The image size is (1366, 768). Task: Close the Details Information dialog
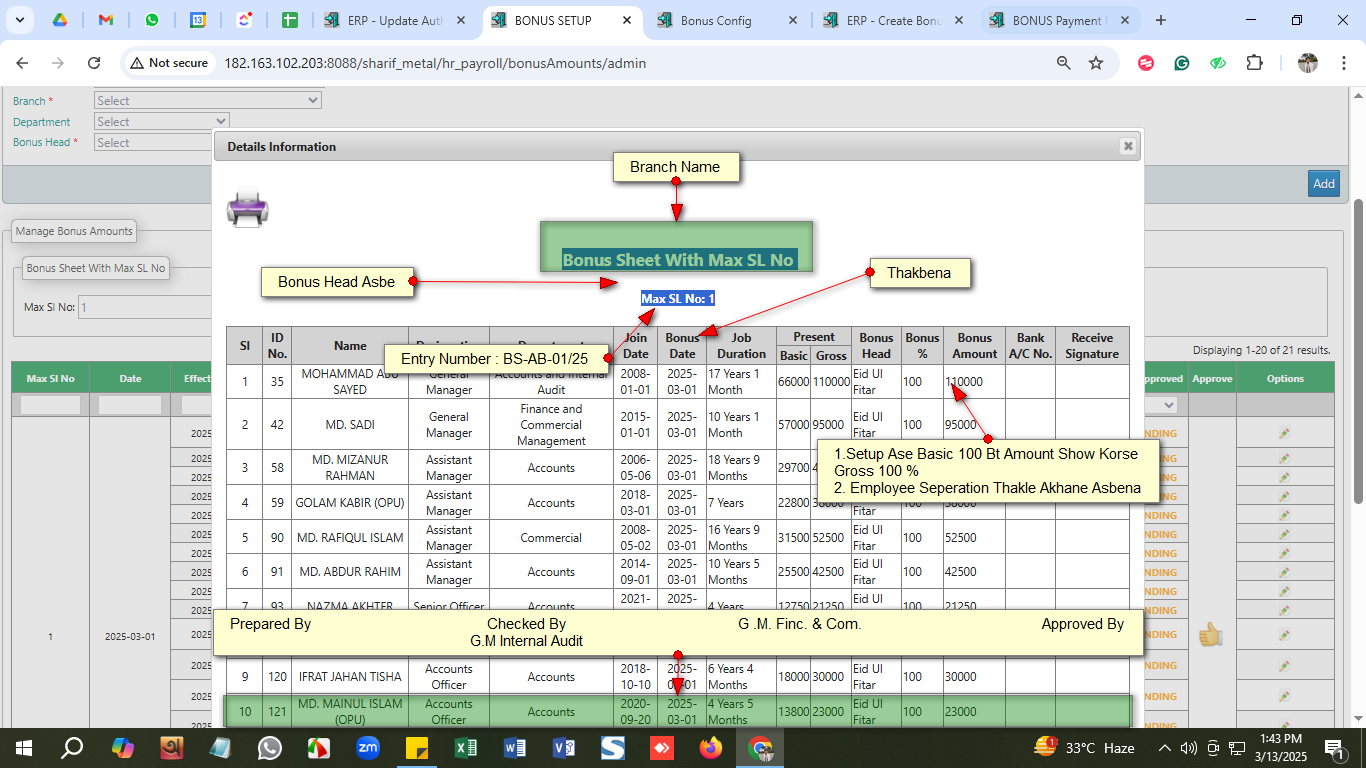click(x=1128, y=146)
